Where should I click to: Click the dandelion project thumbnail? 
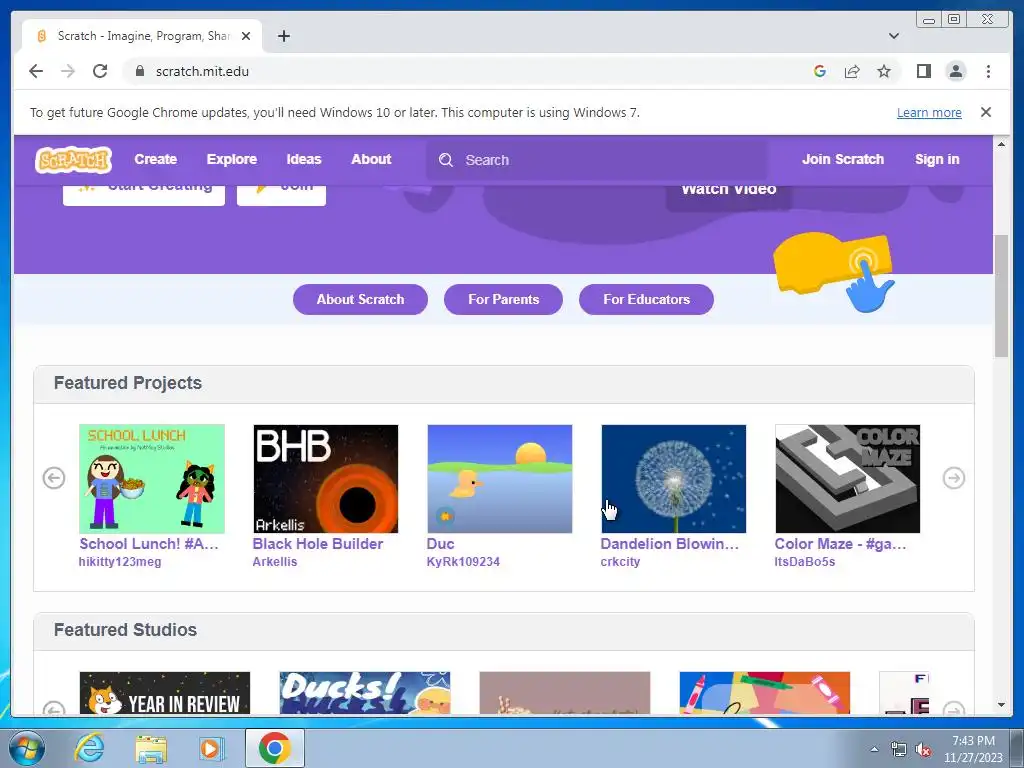point(673,479)
